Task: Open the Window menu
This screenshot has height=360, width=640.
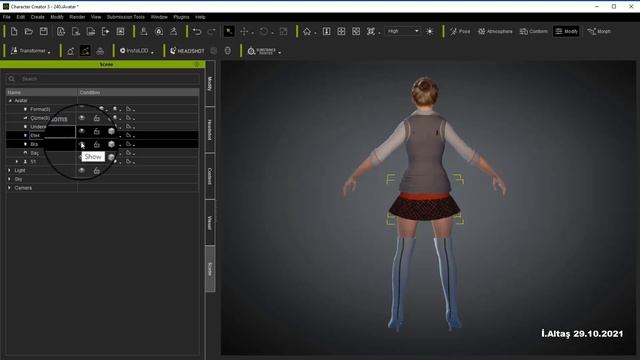Action: (x=159, y=17)
